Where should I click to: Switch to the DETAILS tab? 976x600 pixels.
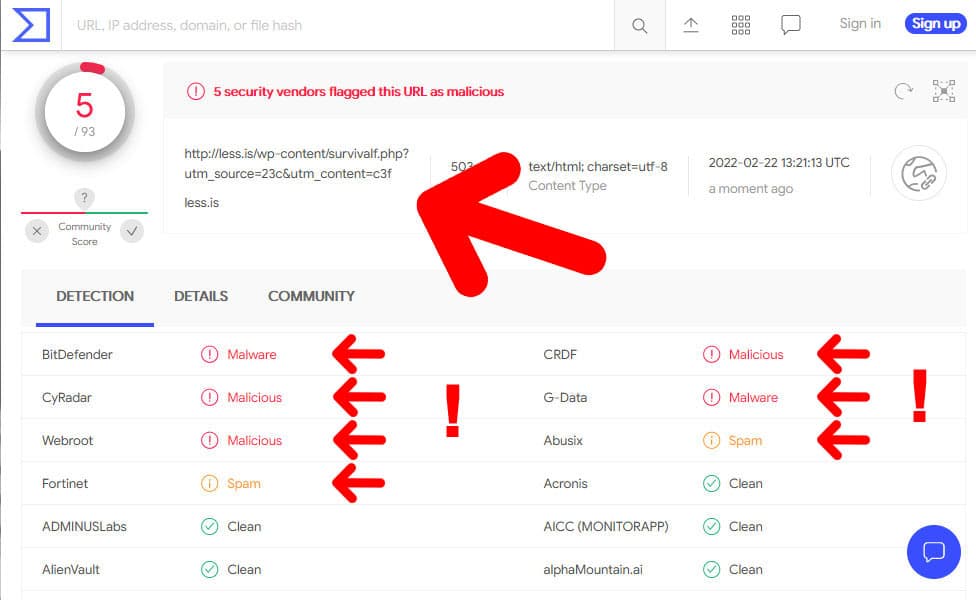pos(201,296)
